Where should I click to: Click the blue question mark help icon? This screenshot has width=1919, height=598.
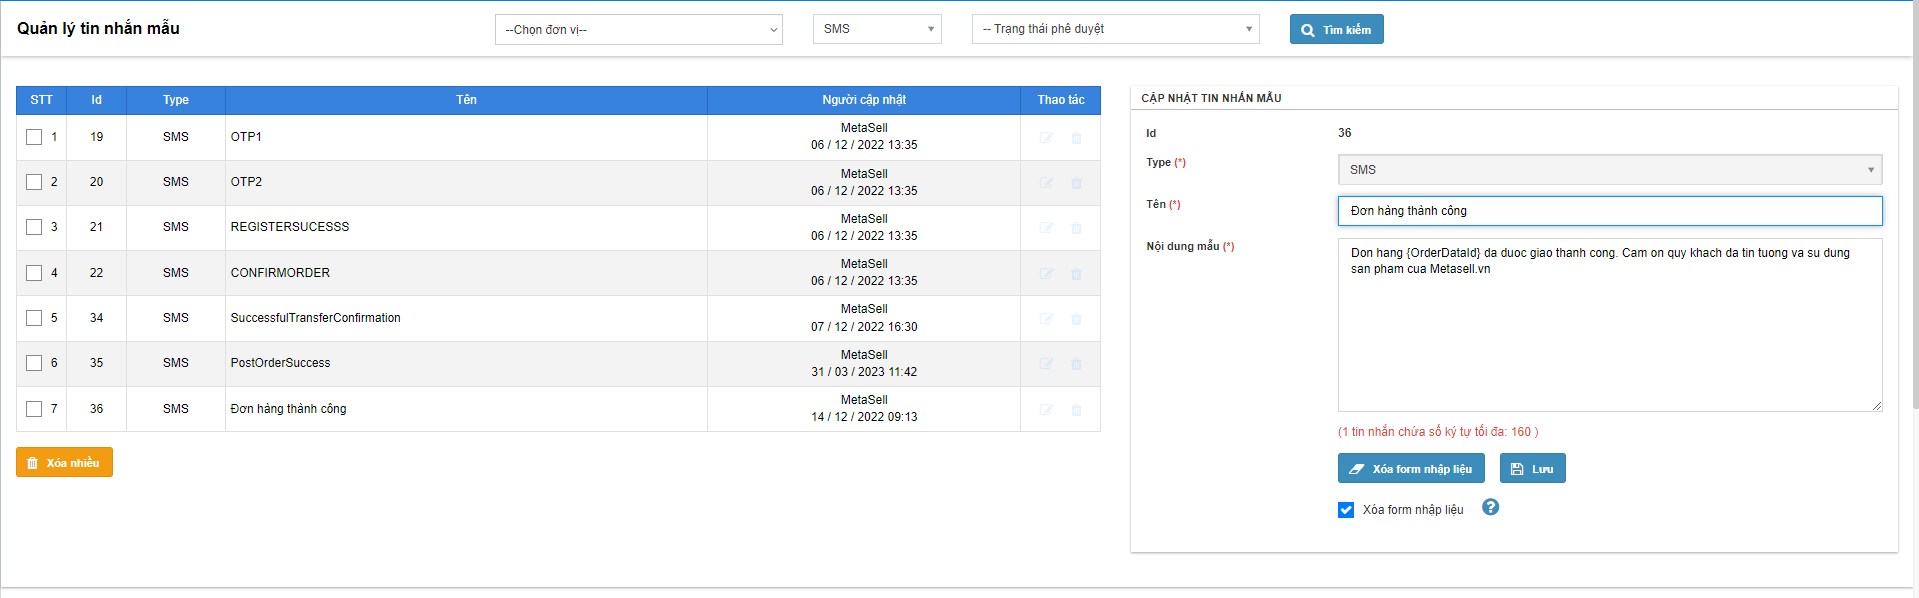(1490, 507)
